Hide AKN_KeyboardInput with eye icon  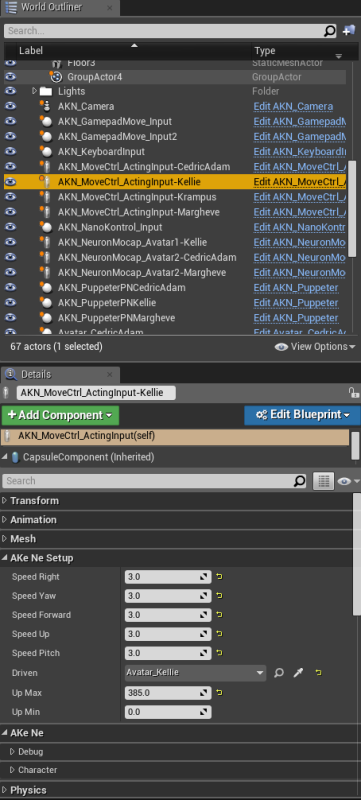click(10, 152)
